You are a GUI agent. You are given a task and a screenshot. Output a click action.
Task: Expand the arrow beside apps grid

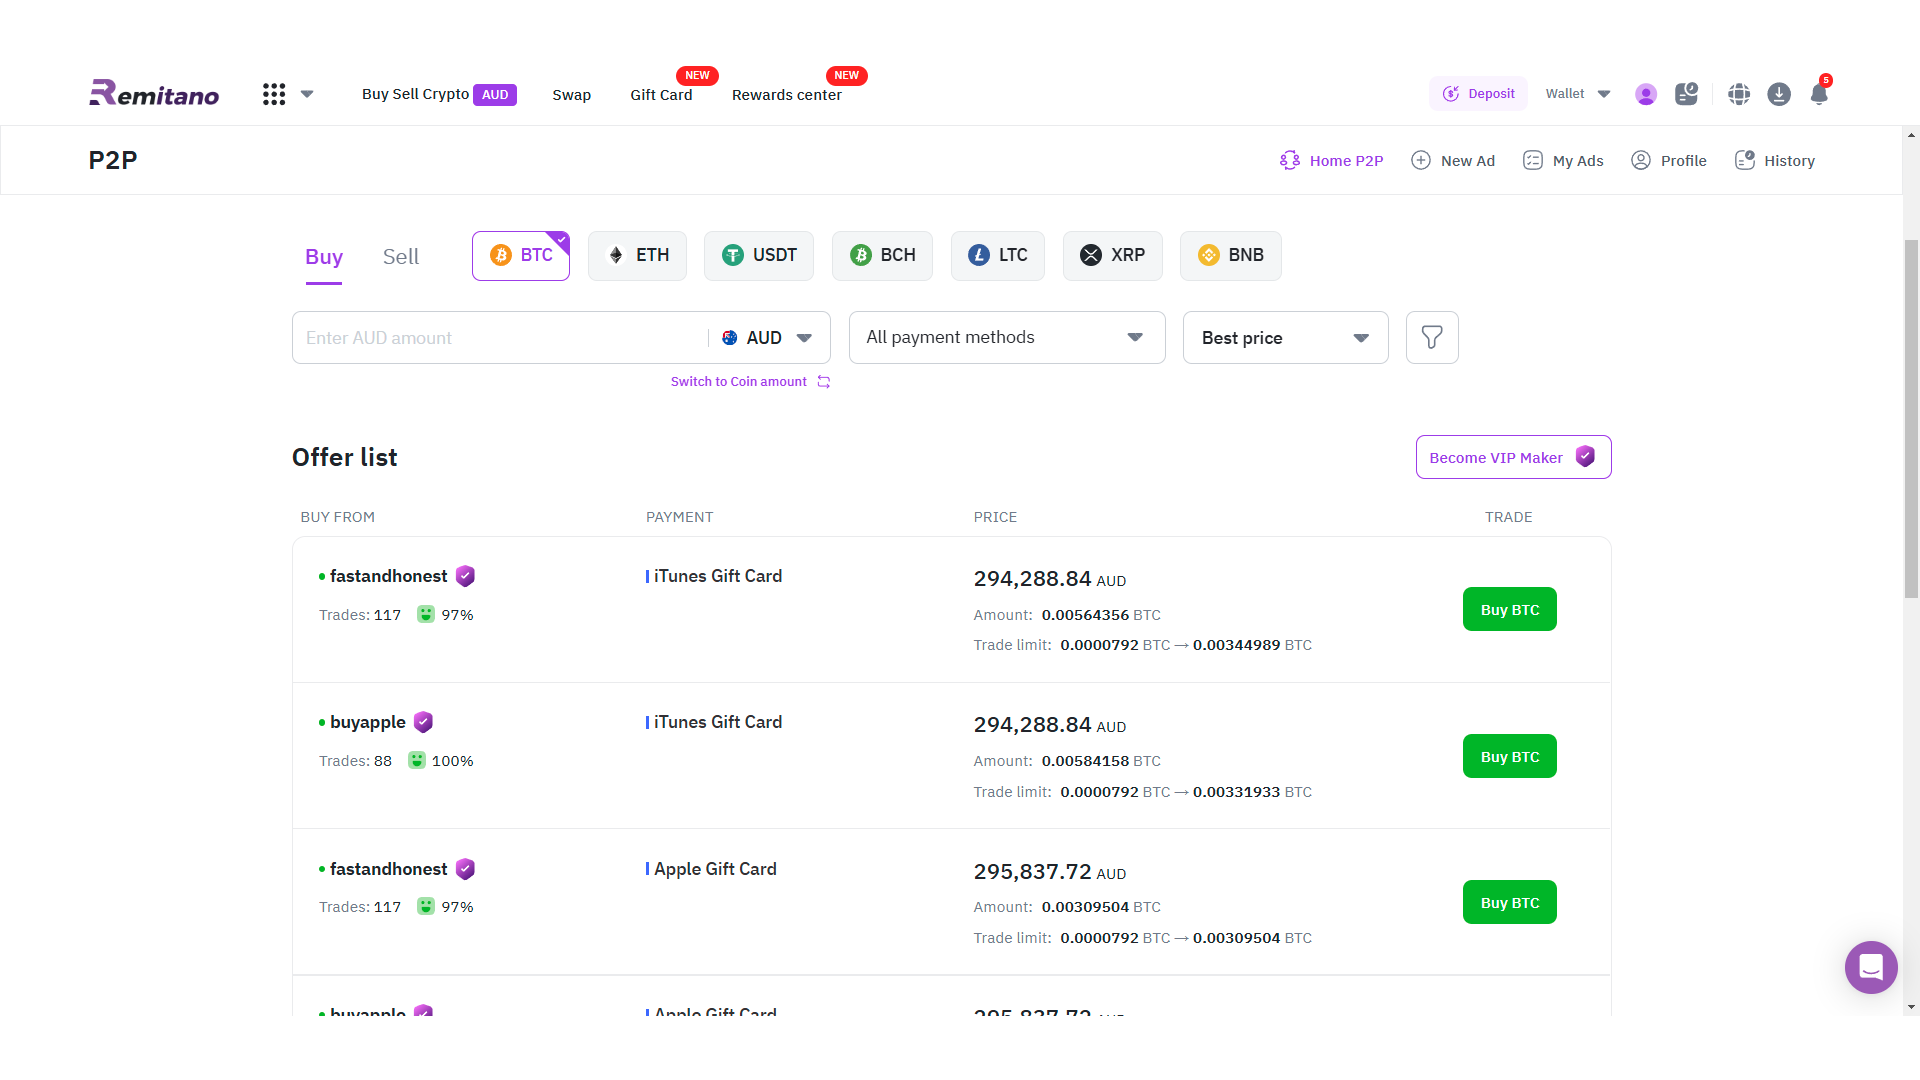pos(307,94)
